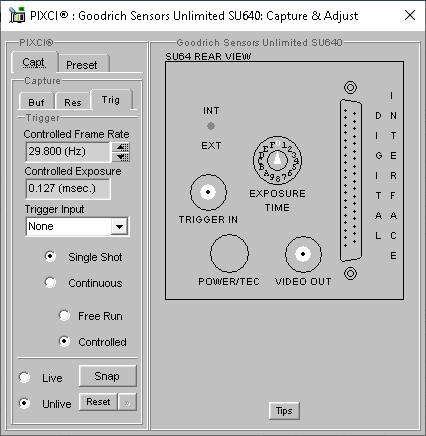Image resolution: width=426 pixels, height=436 pixels.
Task: Open the Trig capture tab
Action: coord(111,99)
